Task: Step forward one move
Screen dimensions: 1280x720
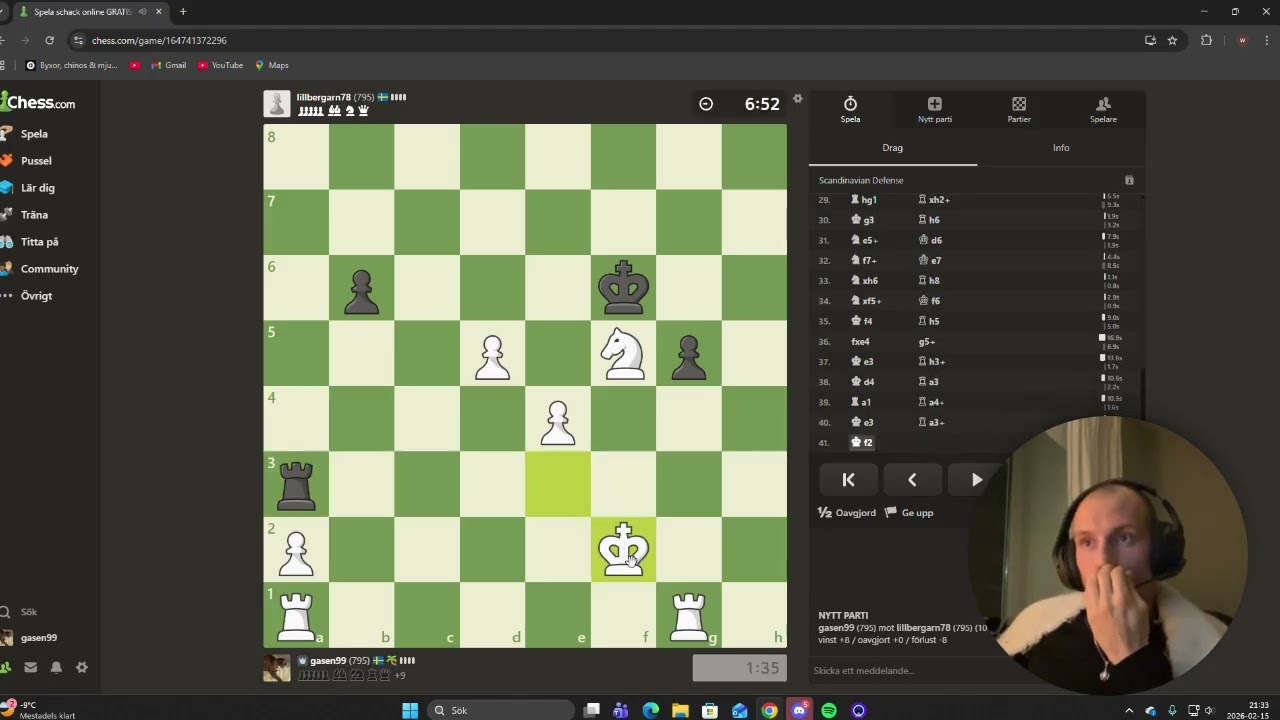Action: coord(976,480)
